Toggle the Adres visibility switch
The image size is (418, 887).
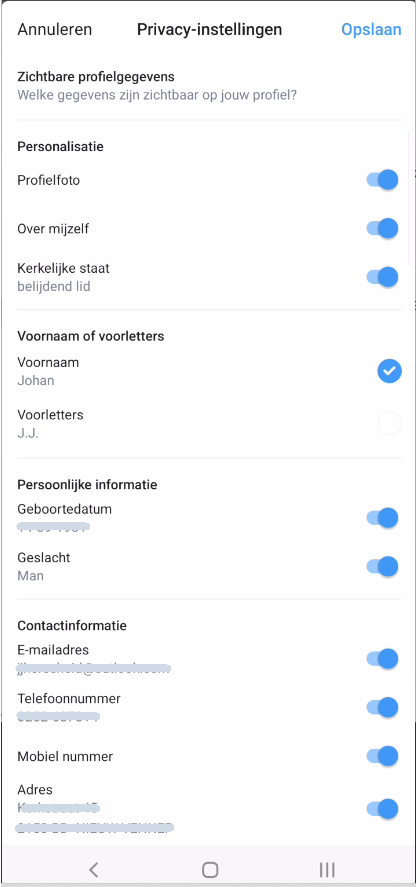point(382,808)
